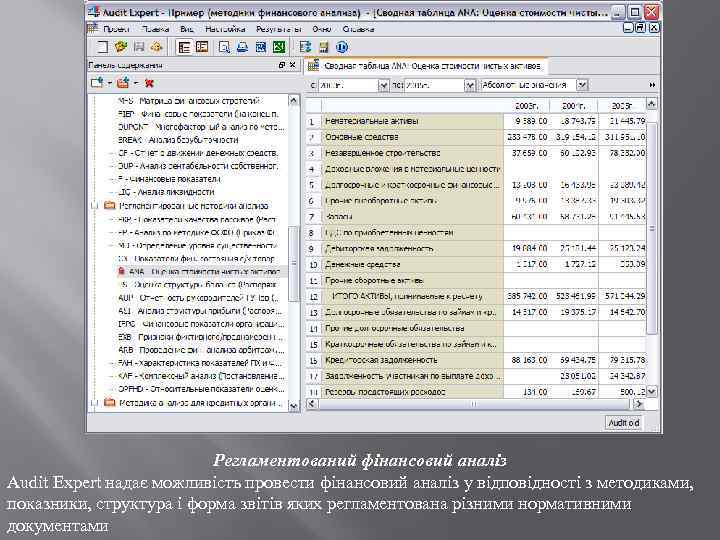
Task: Click the Основные средства row label
Action: pos(361,137)
